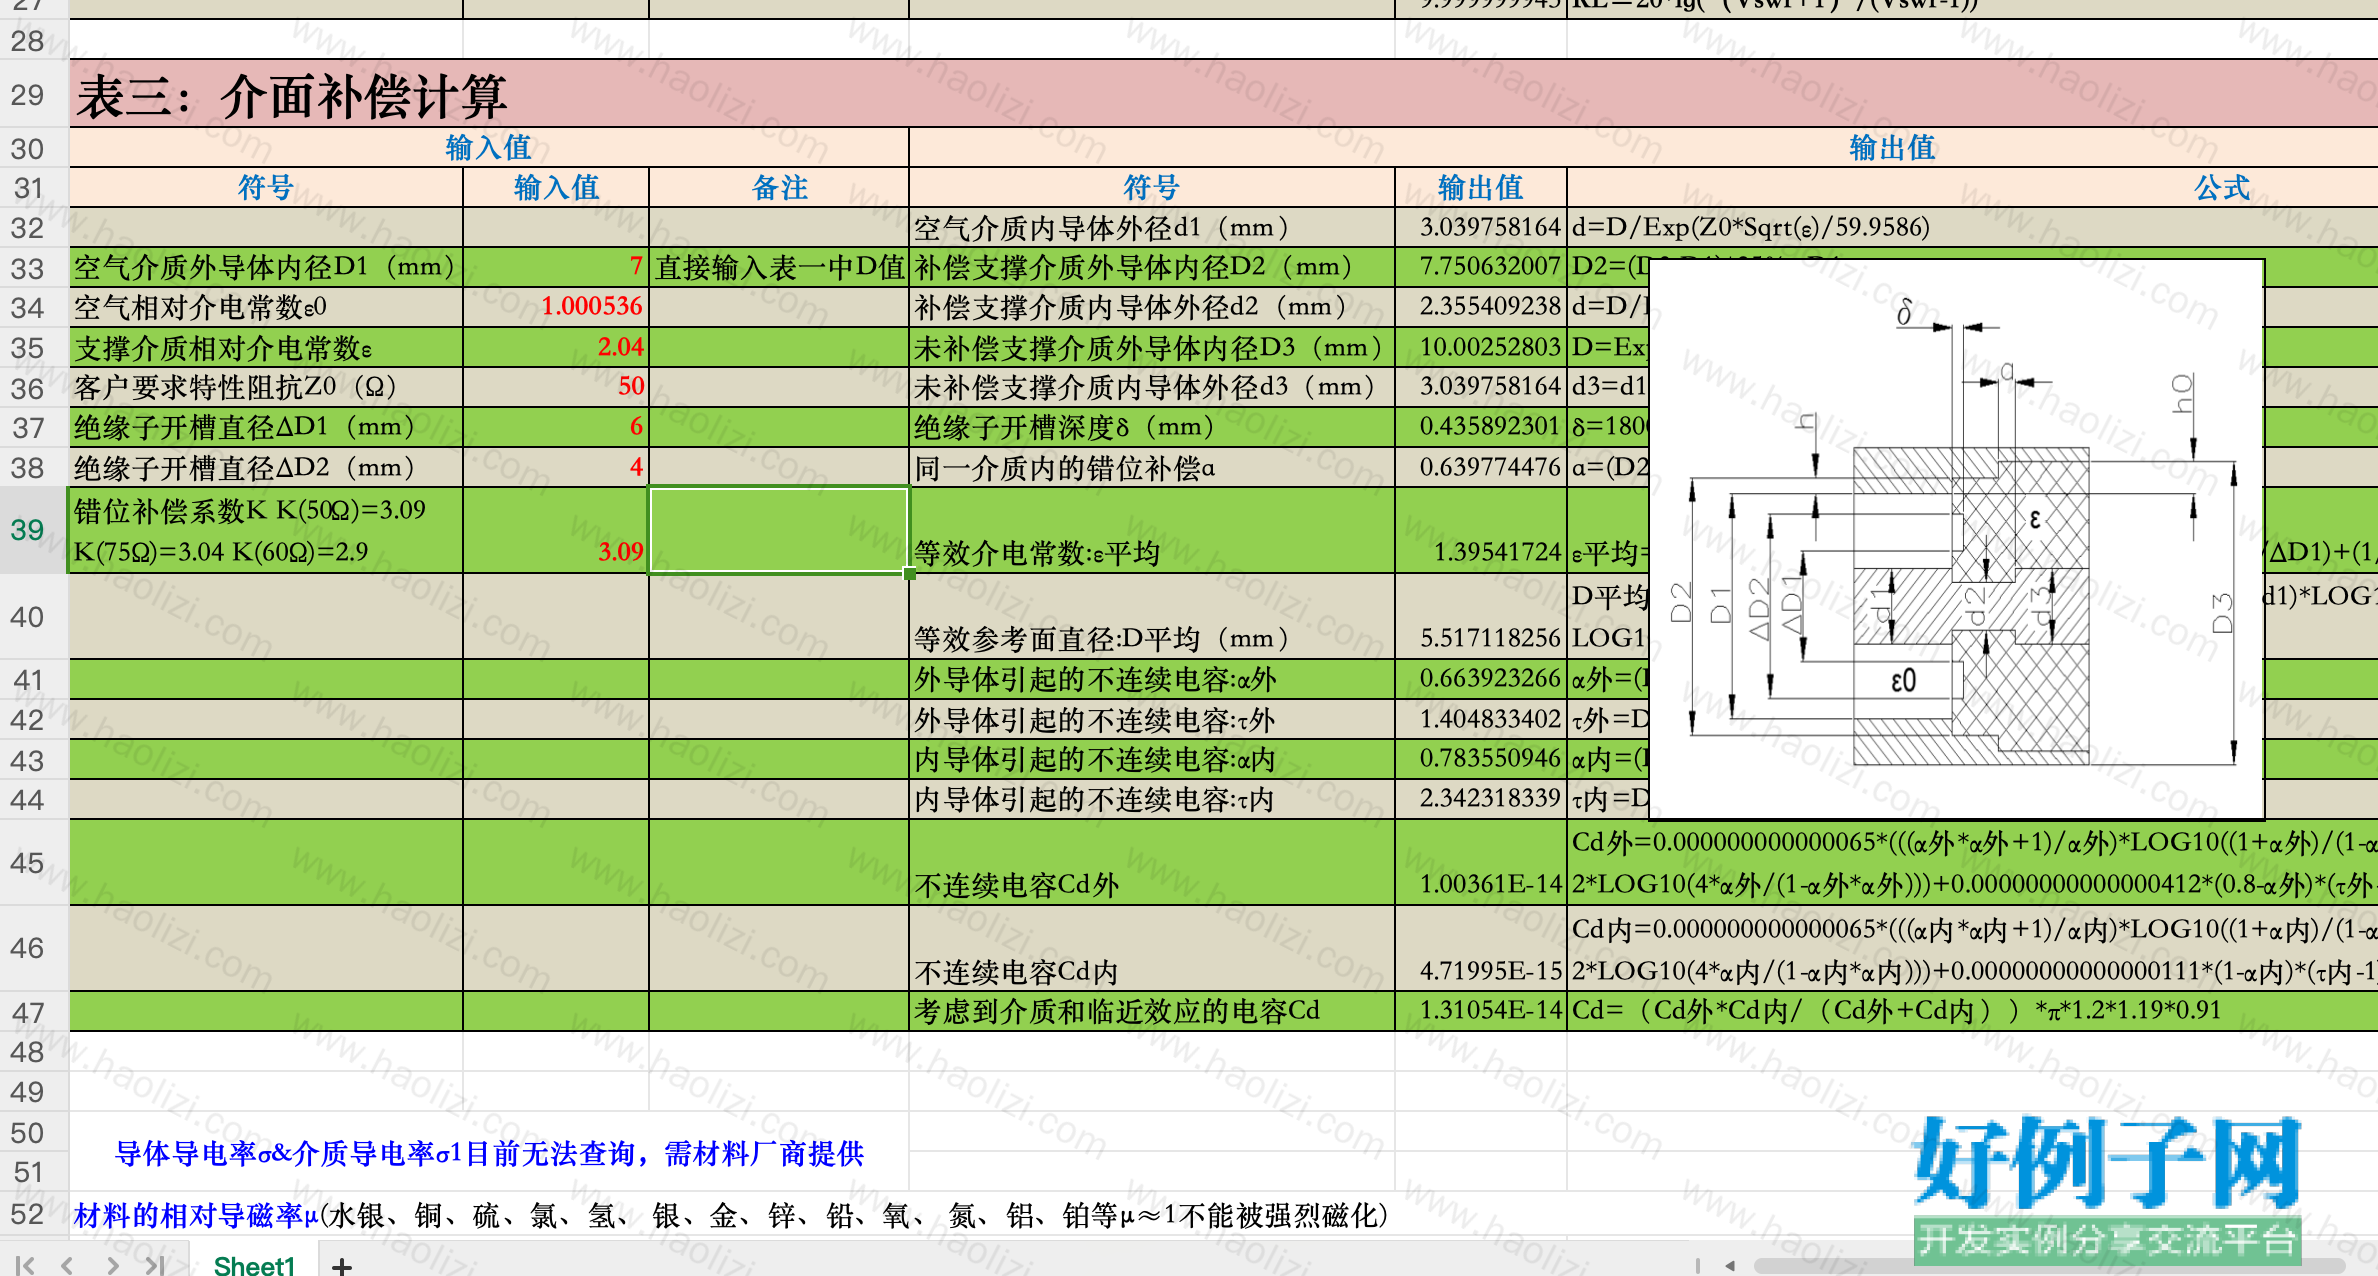
Task: Select cell 等效参考面直径:D平均（mm）
Action: (1152, 616)
